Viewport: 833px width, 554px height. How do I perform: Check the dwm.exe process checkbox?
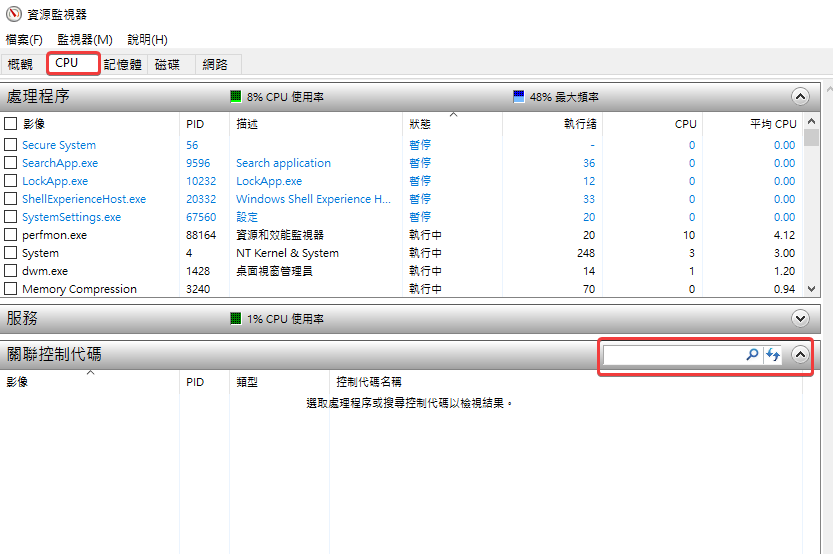pos(11,270)
